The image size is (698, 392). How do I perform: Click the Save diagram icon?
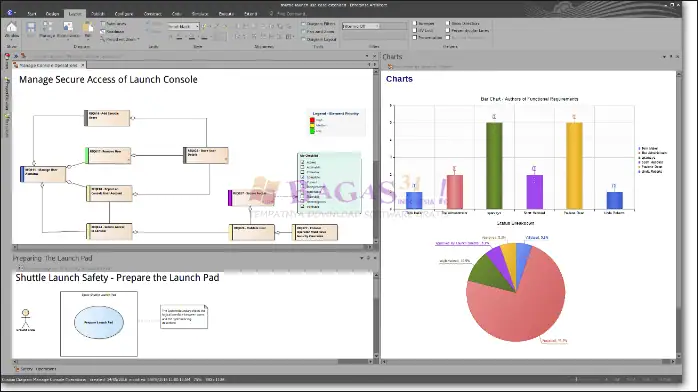point(31,28)
